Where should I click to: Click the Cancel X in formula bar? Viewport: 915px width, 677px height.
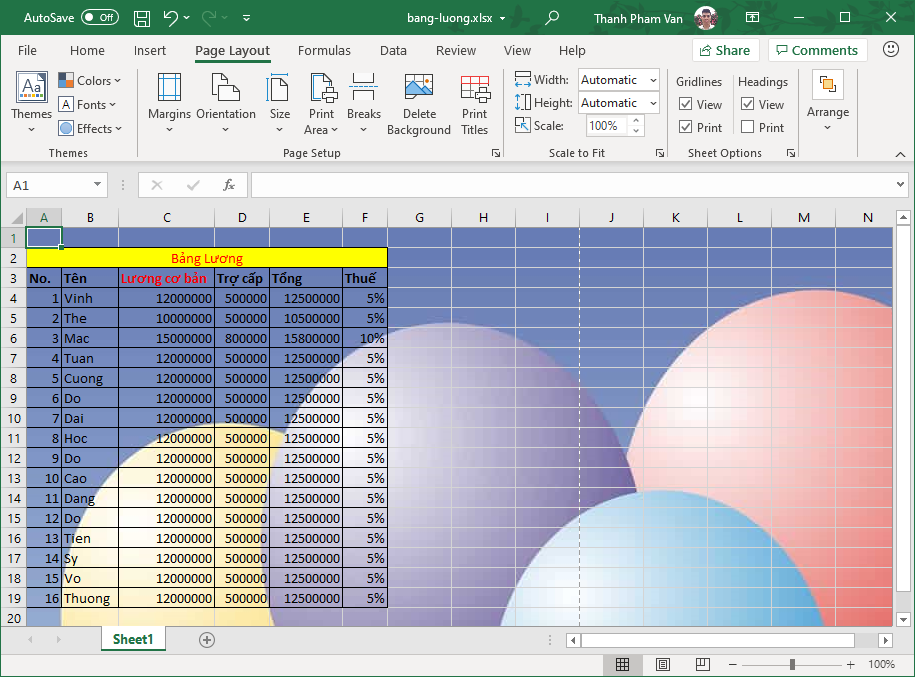point(156,186)
